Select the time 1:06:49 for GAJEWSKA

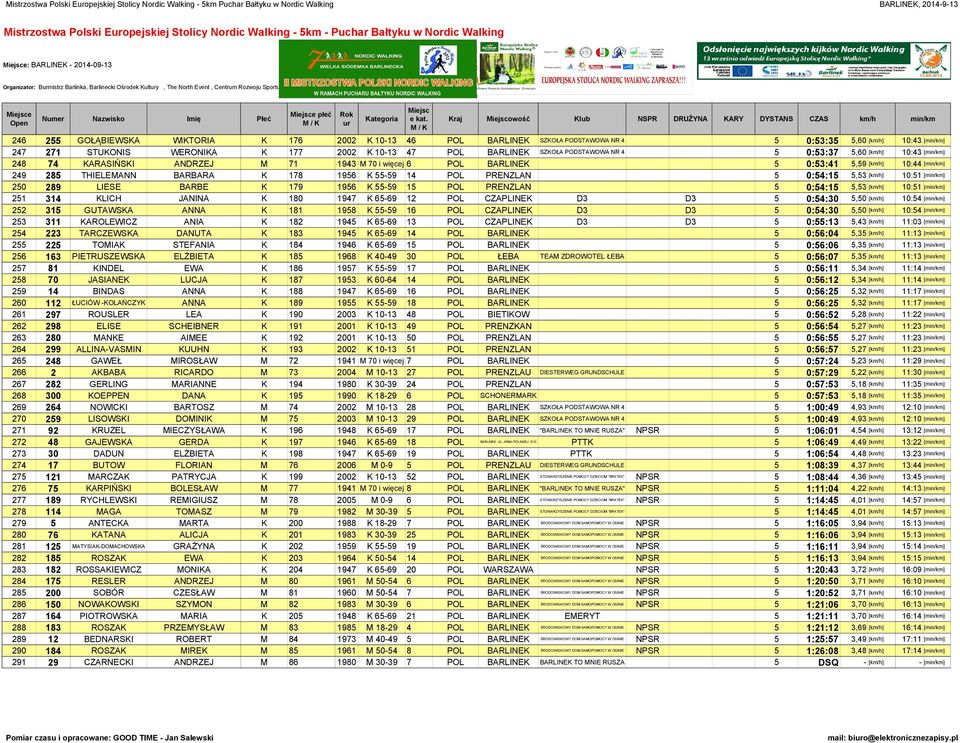point(822,442)
